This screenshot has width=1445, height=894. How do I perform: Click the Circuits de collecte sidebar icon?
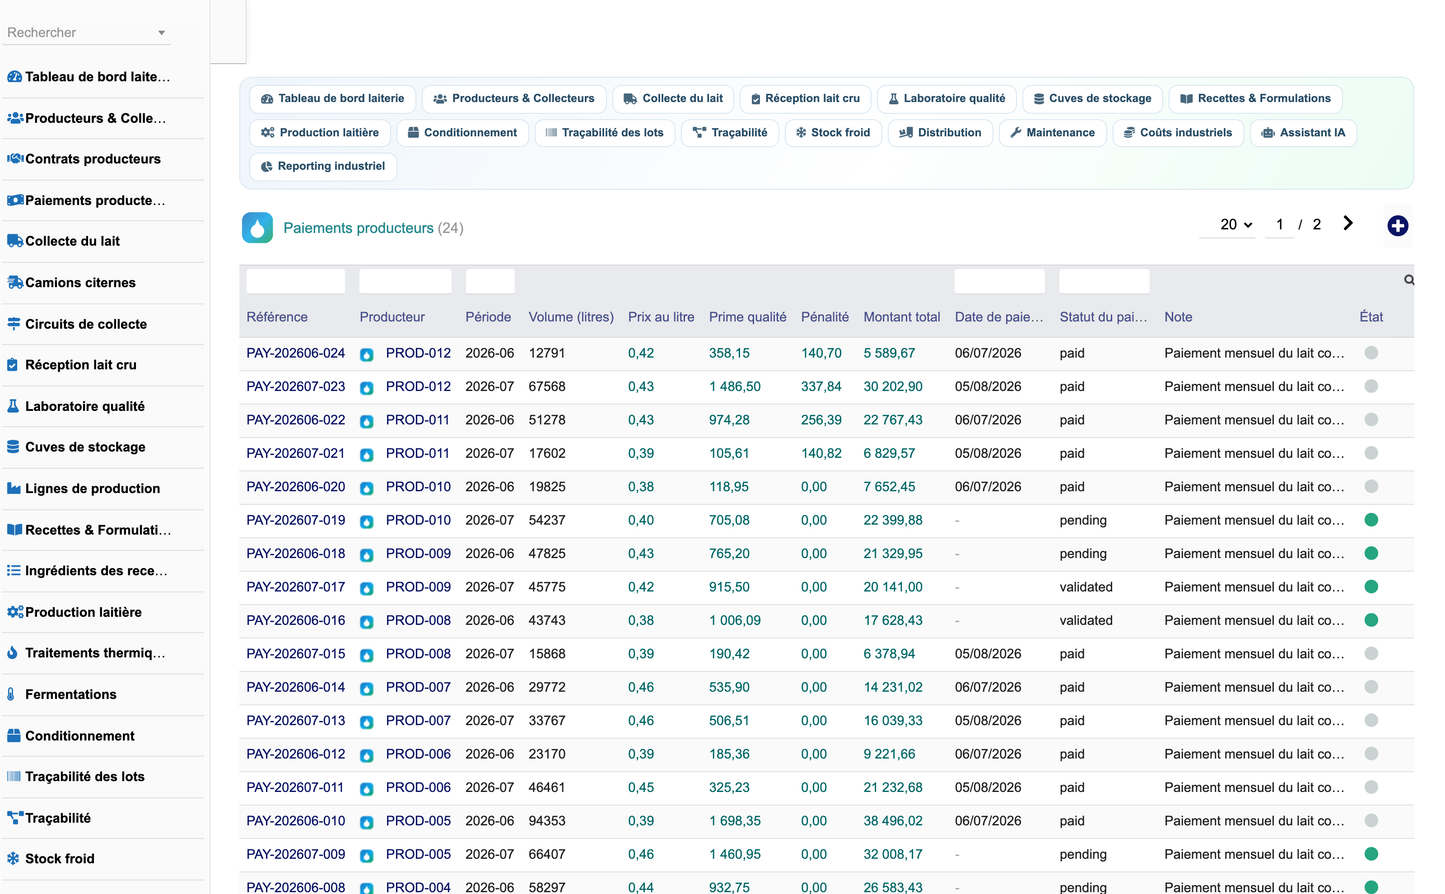pos(14,323)
